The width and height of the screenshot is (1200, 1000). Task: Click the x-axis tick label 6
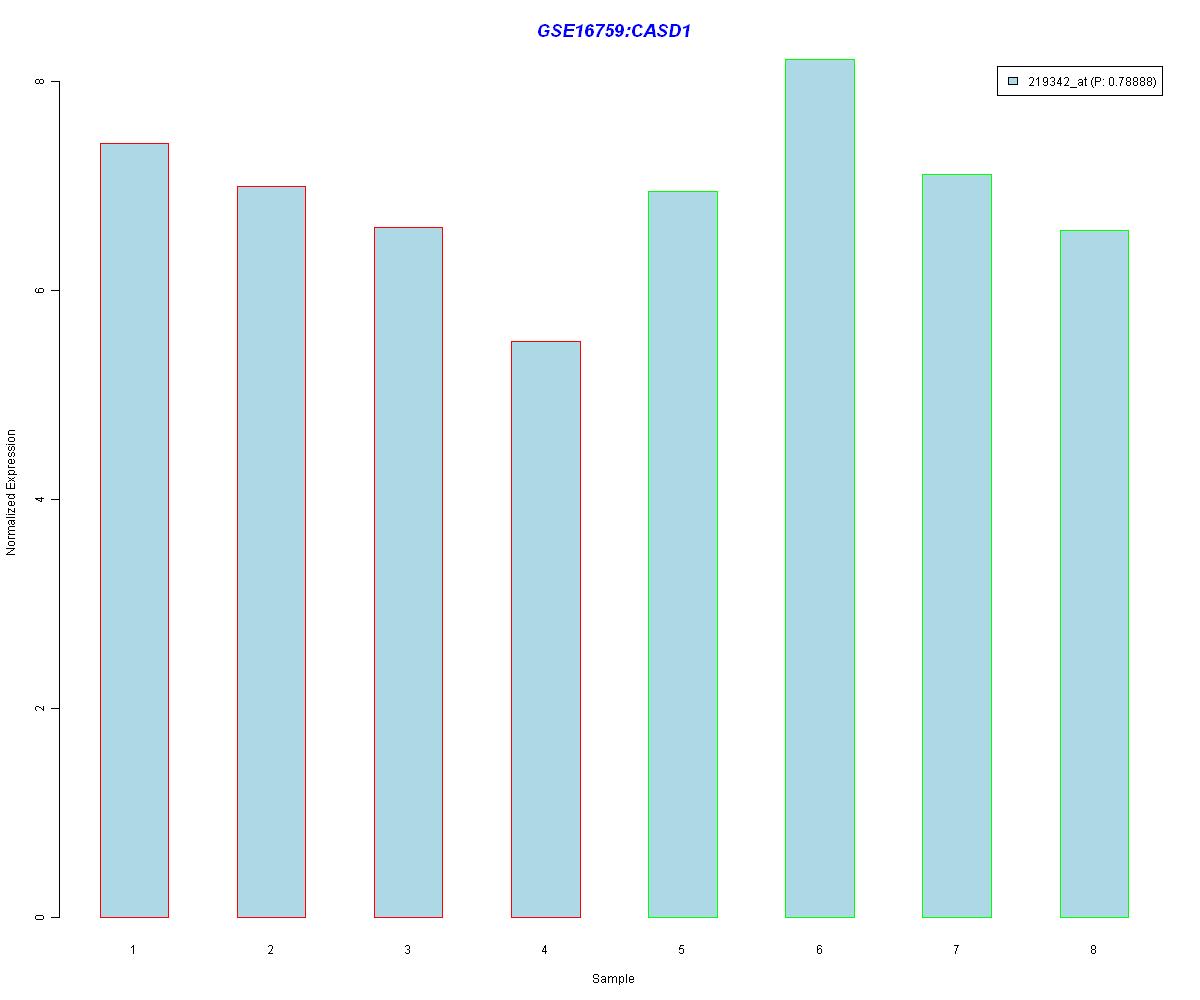pyautogui.click(x=819, y=949)
